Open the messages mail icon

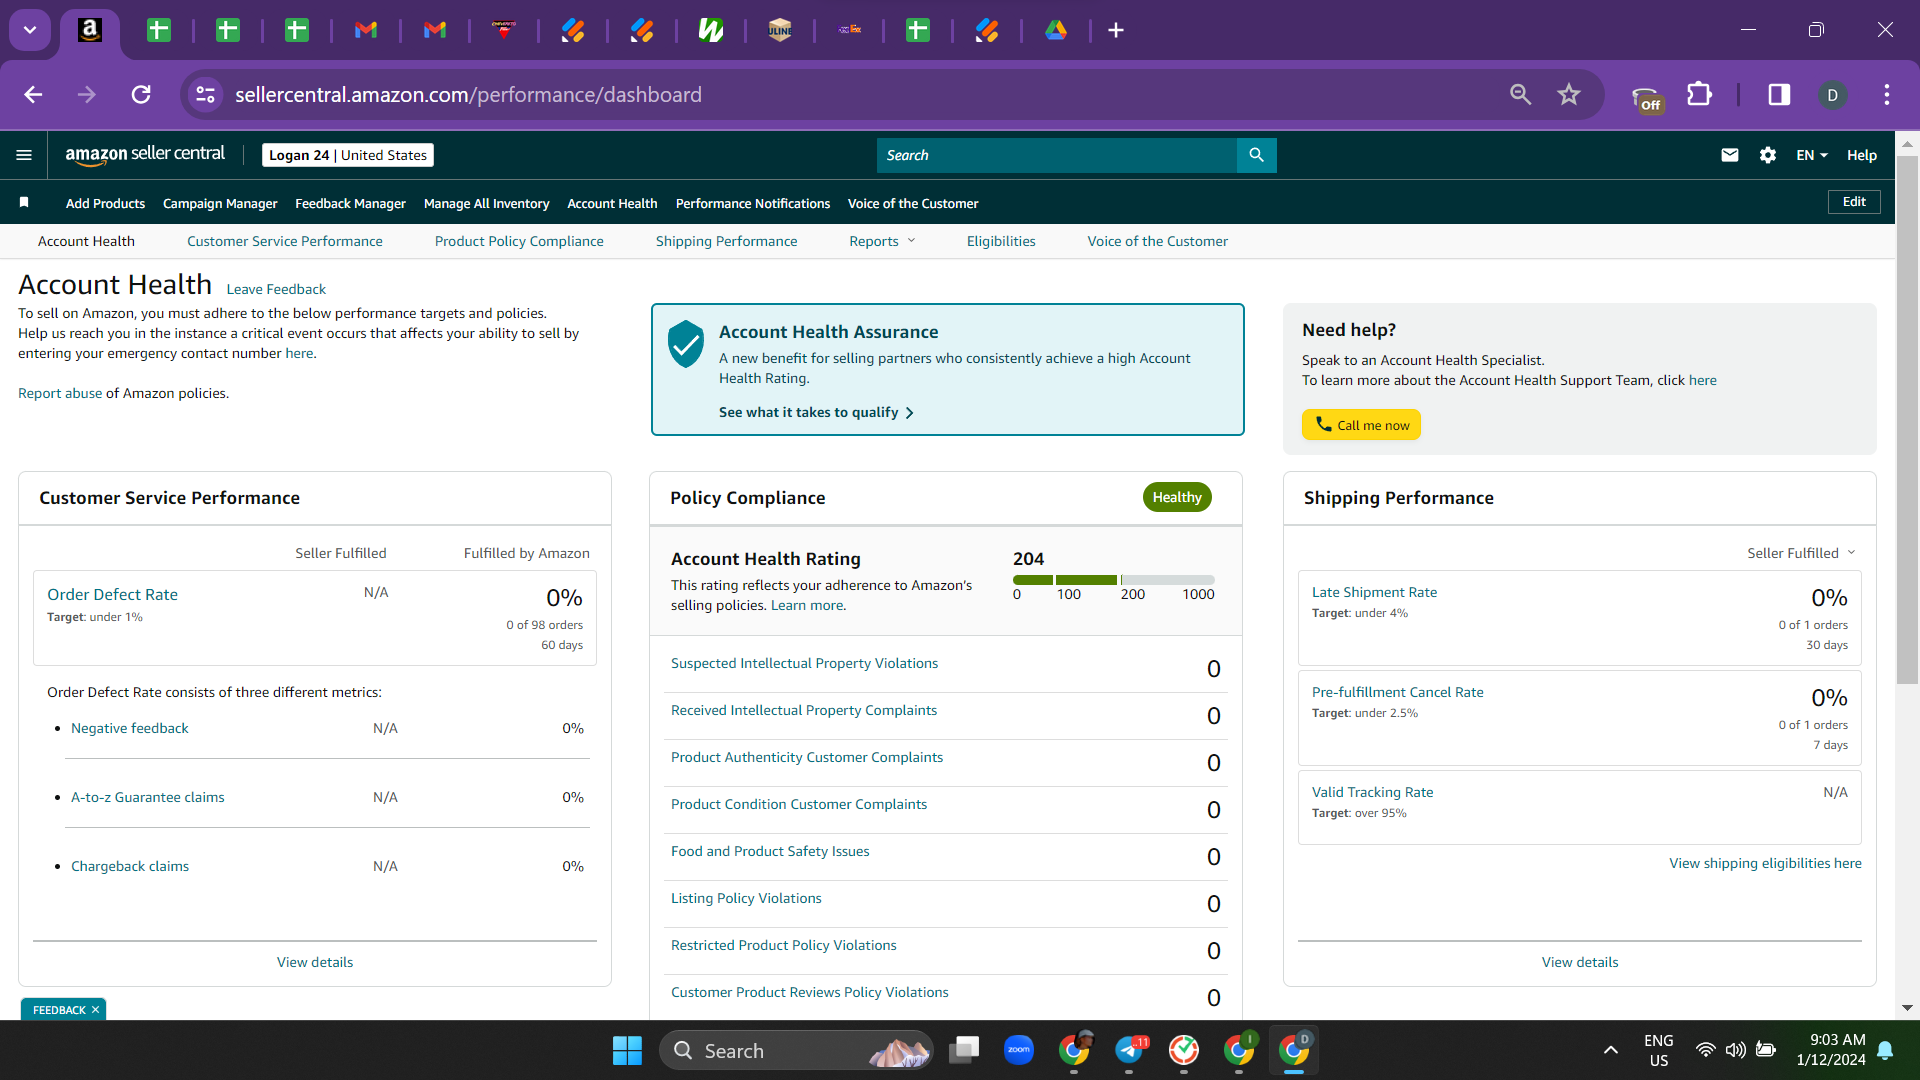[1729, 155]
